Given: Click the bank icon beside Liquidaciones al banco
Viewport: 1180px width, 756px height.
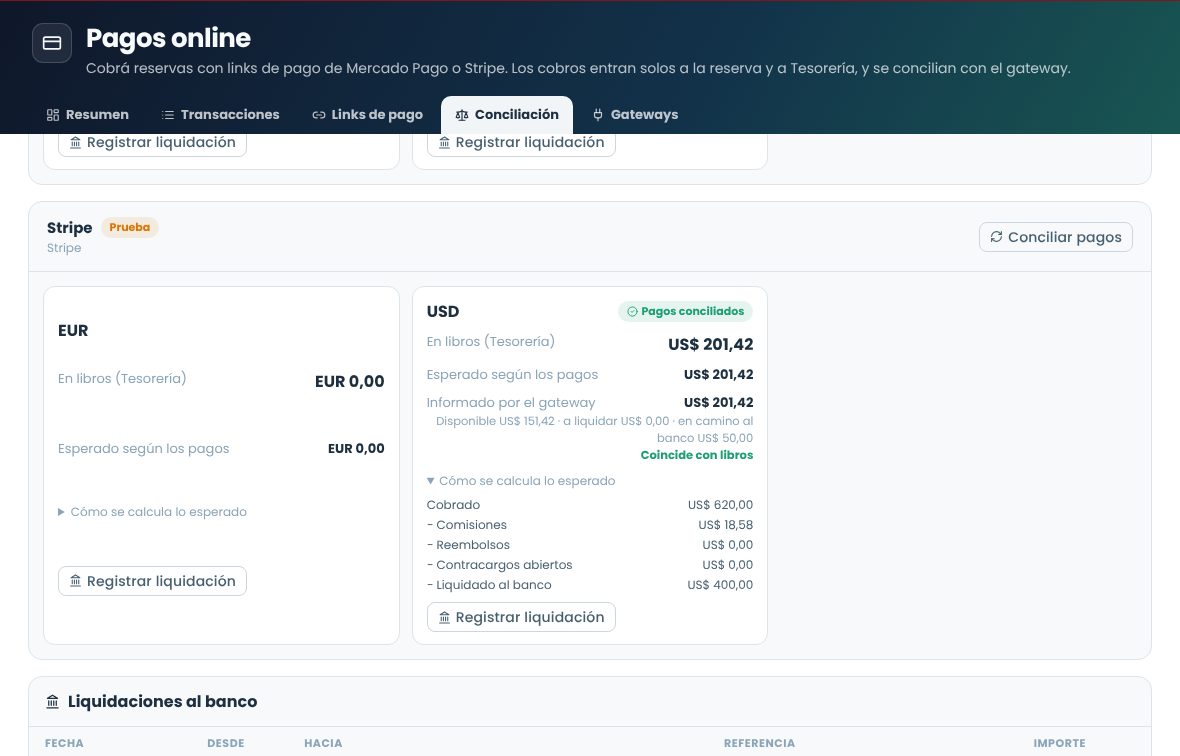Looking at the screenshot, I should tap(53, 702).
